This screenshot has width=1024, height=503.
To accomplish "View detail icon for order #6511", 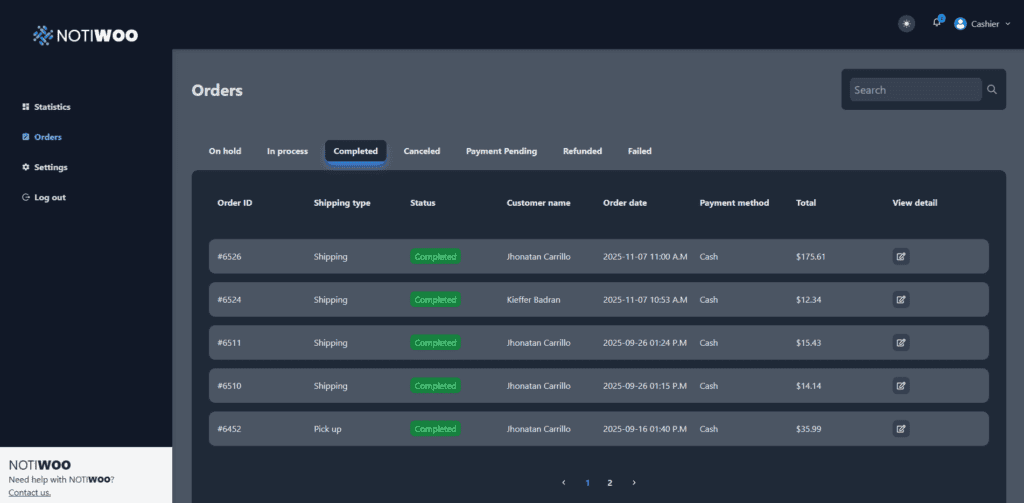I will pyautogui.click(x=901, y=343).
